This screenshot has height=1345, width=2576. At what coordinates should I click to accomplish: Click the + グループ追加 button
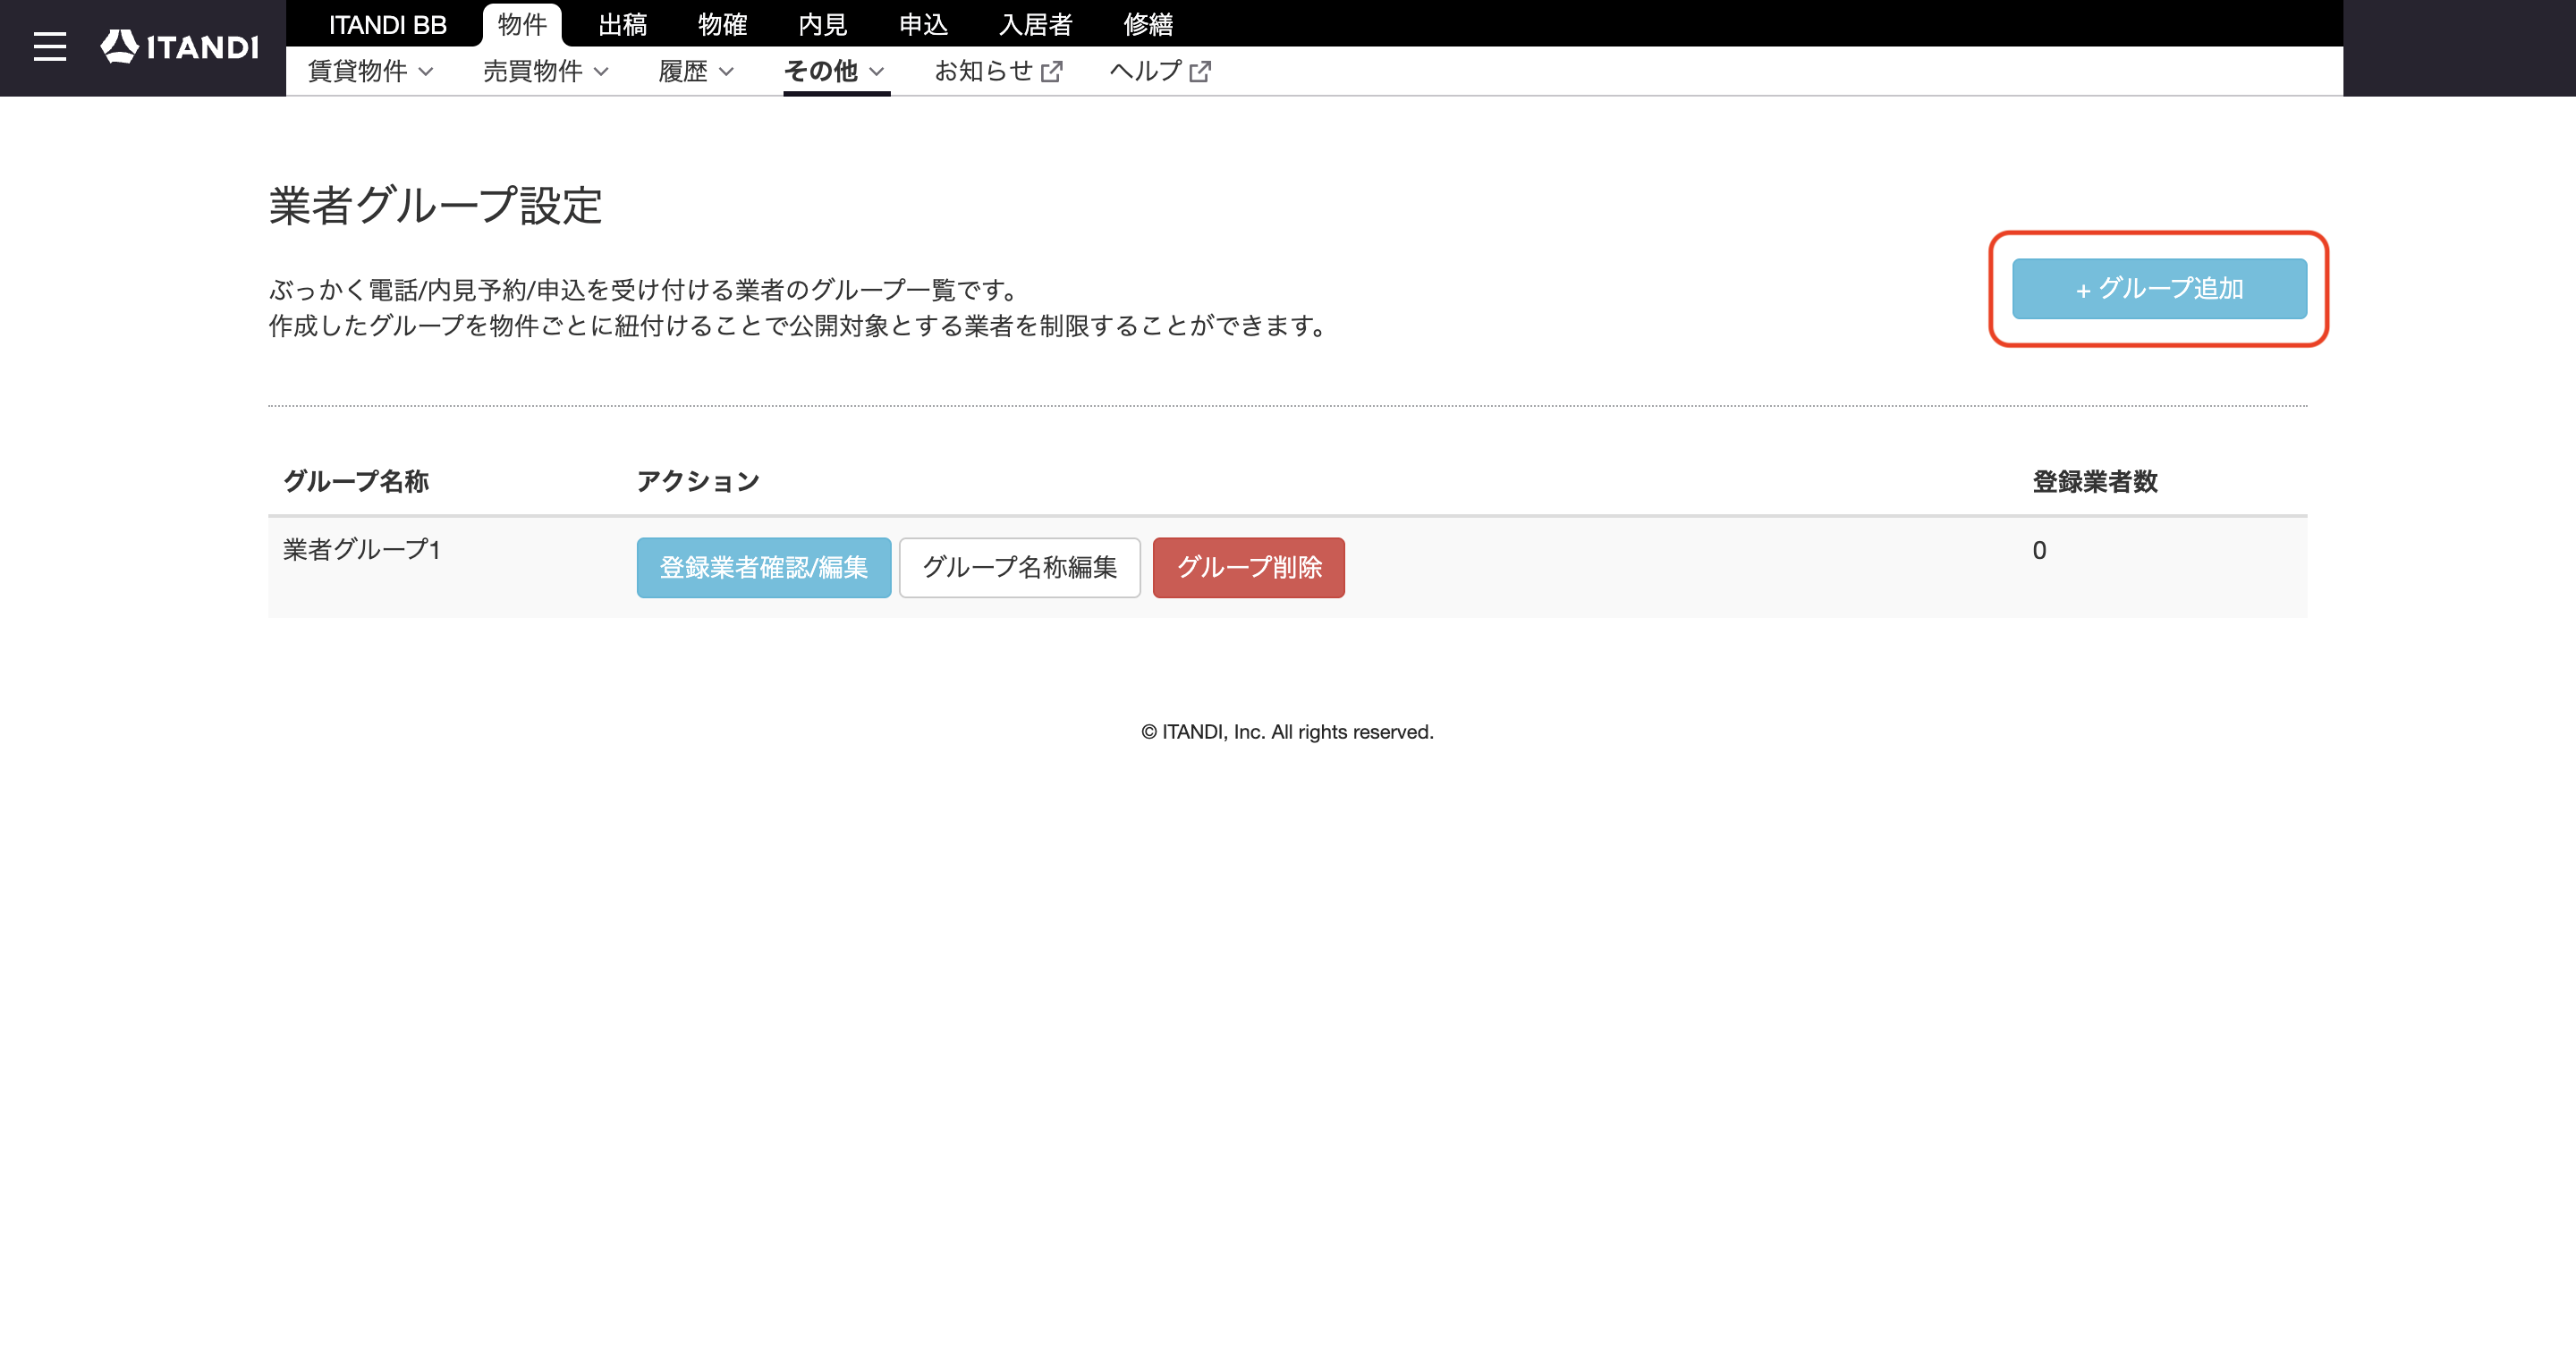[x=2159, y=289]
